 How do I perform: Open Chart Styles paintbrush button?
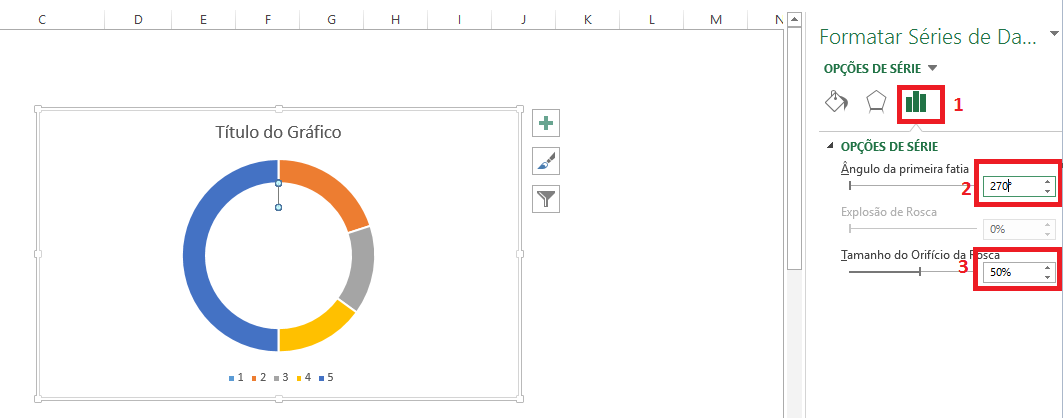tap(545, 160)
